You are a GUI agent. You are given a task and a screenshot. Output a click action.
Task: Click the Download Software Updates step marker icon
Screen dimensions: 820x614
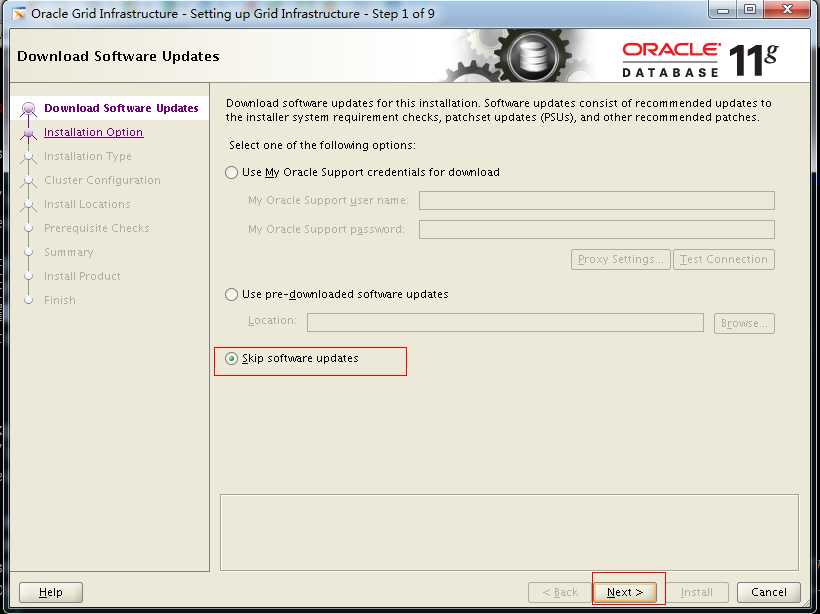pyautogui.click(x=29, y=109)
